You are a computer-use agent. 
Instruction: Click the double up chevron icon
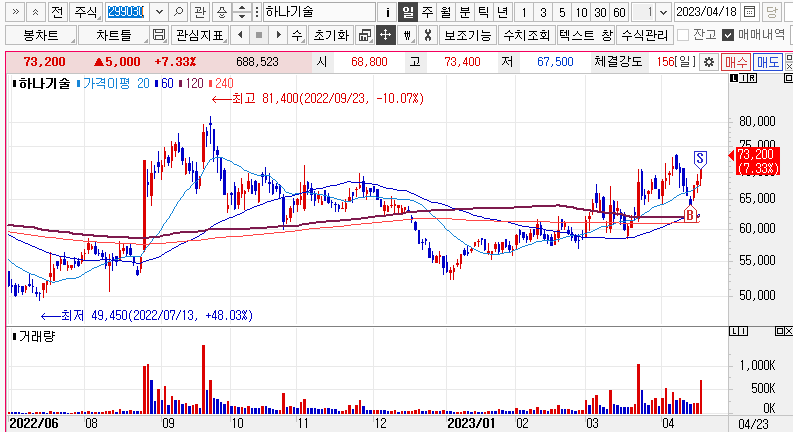(35, 12)
